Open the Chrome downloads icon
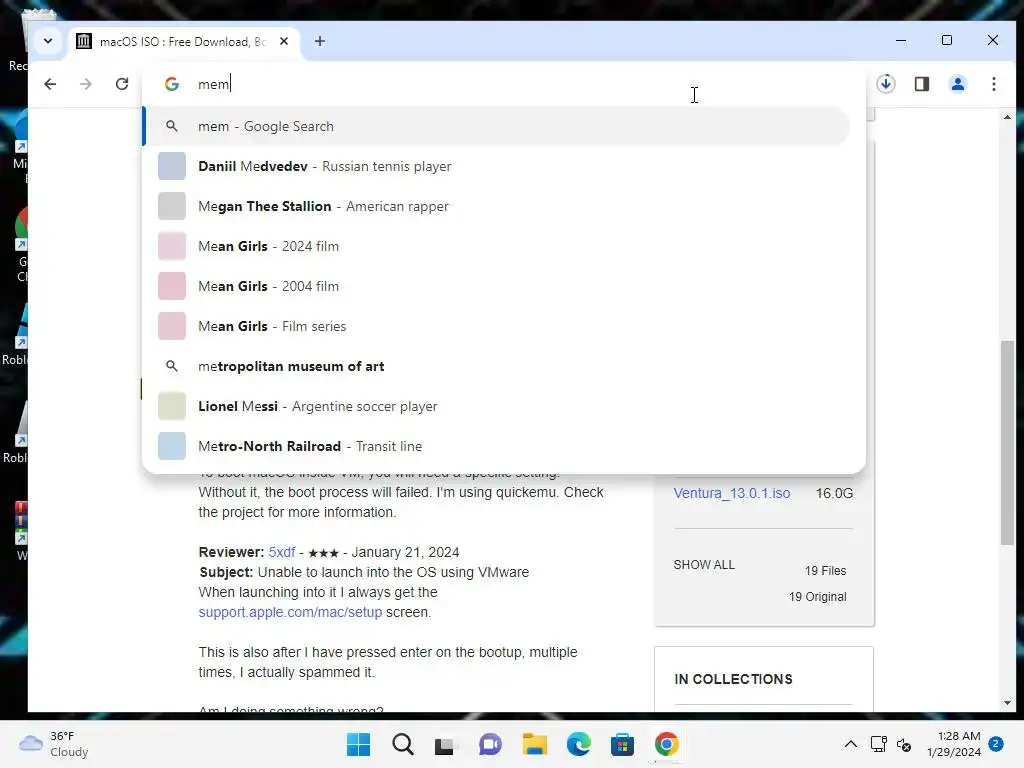 tap(886, 84)
